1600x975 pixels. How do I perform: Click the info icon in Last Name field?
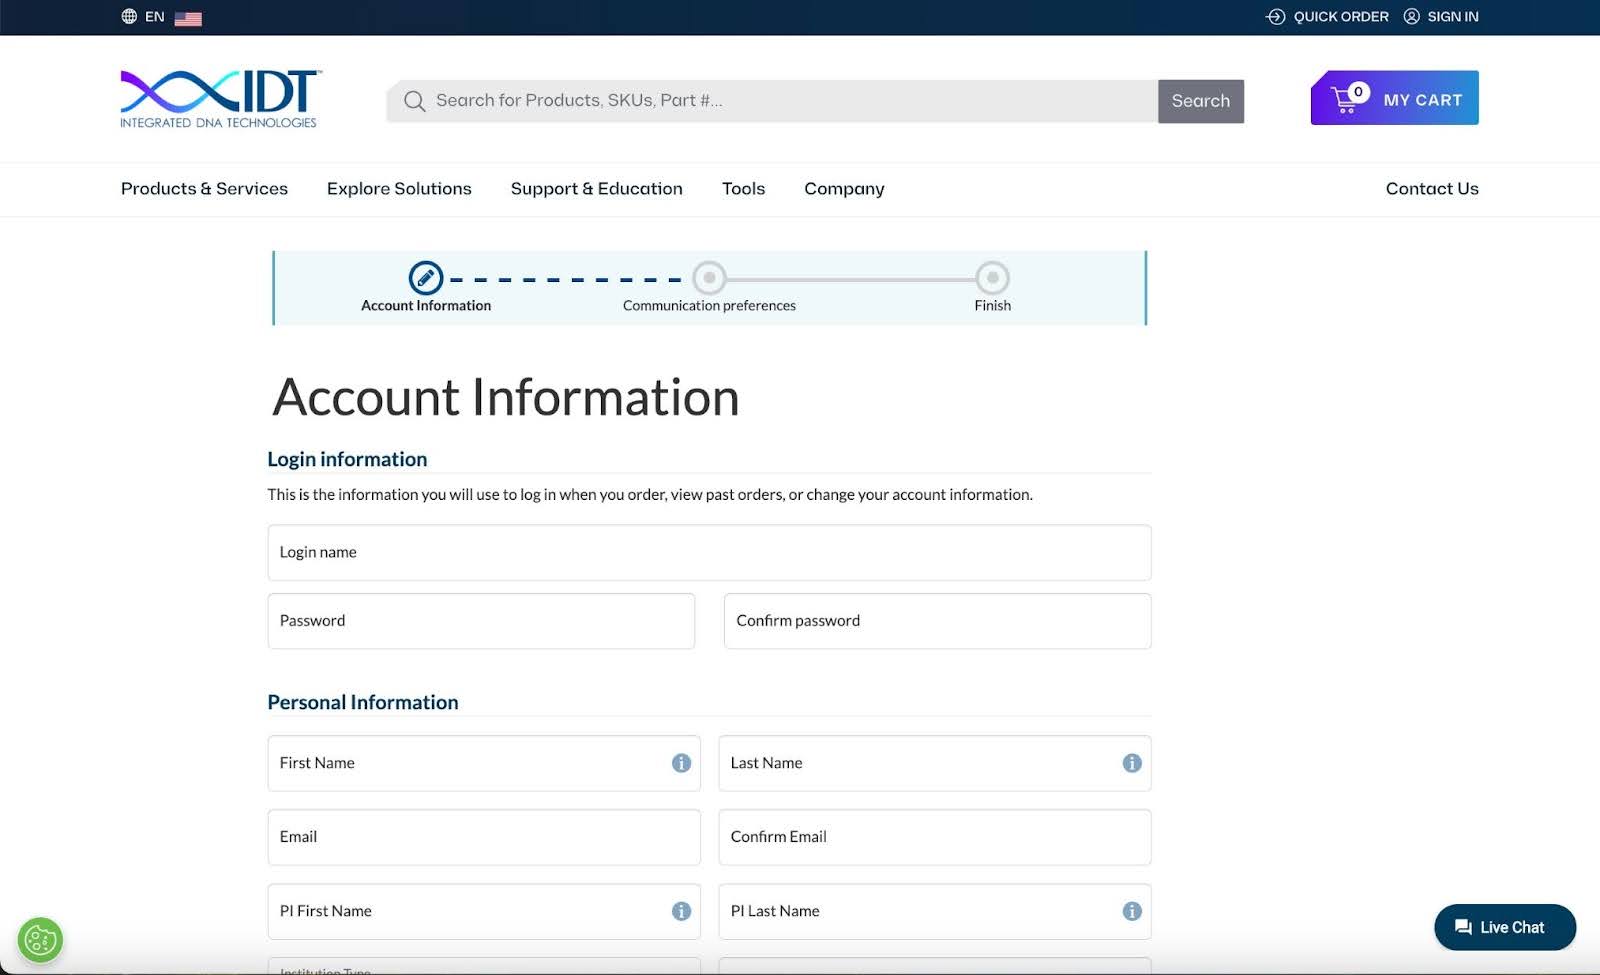click(1131, 763)
